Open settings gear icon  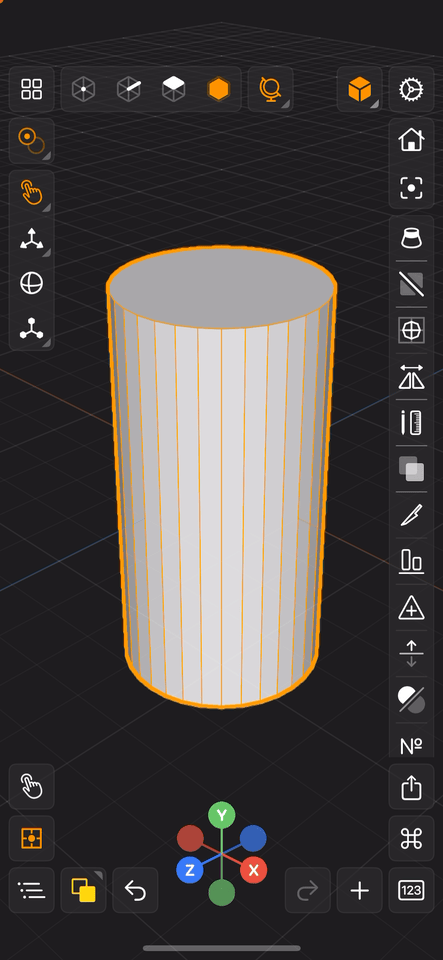411,89
